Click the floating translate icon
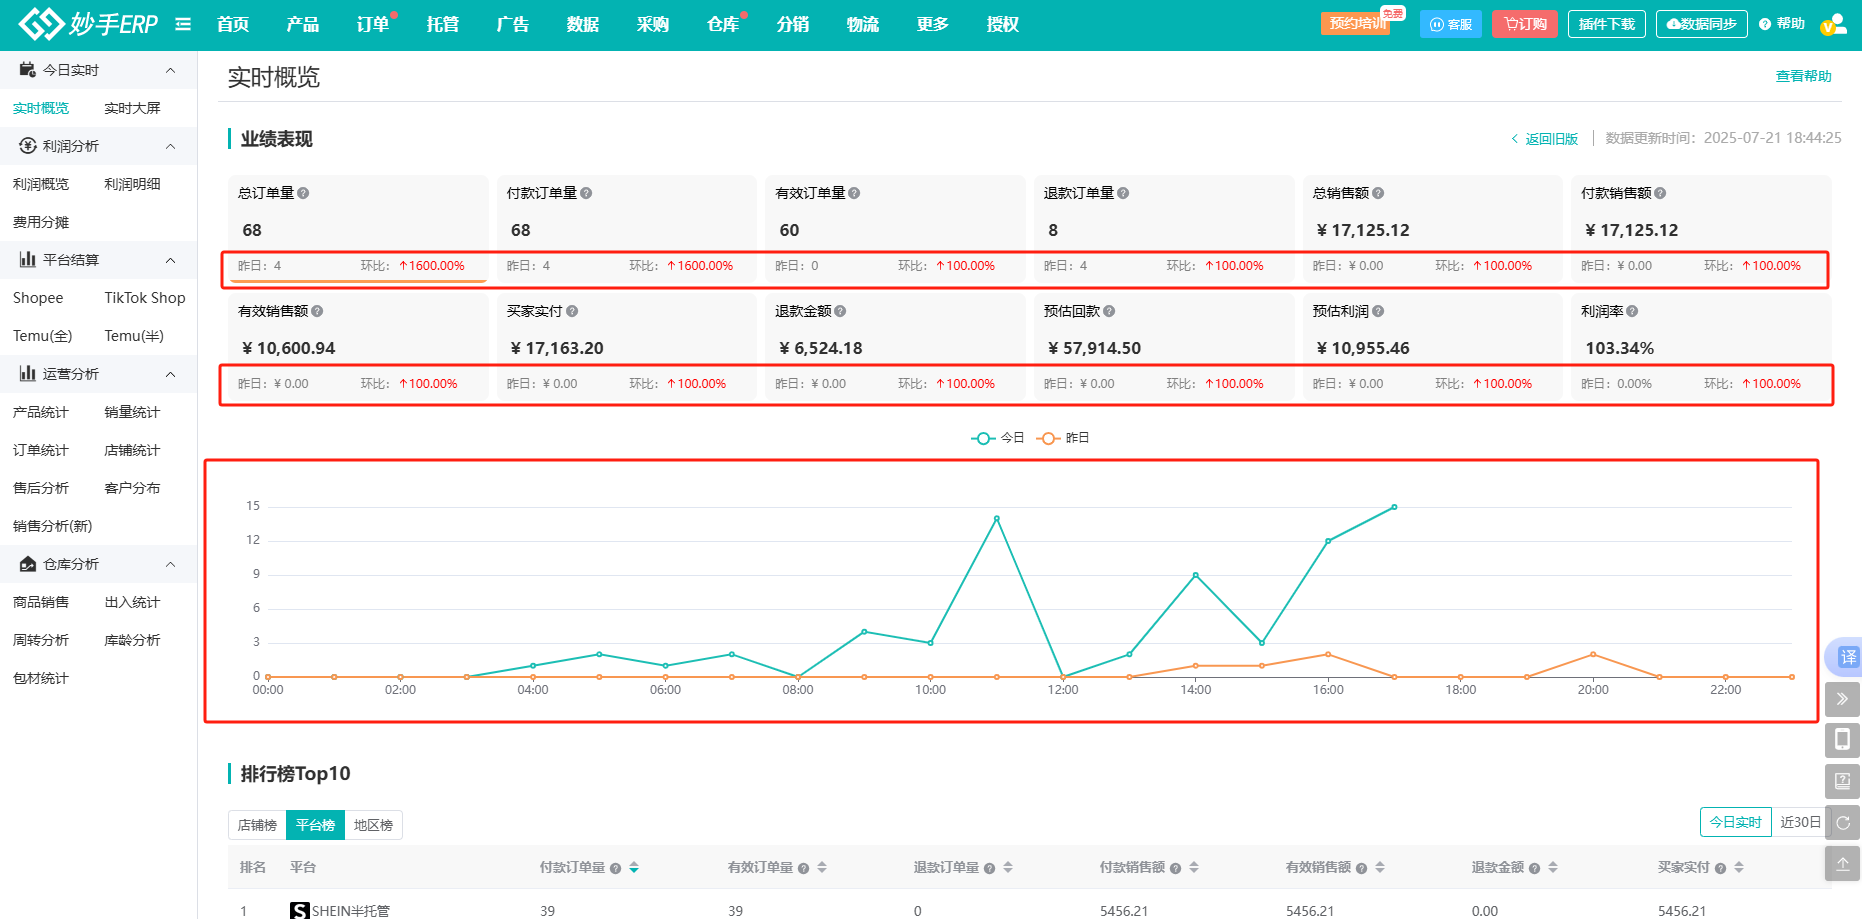 1846,657
